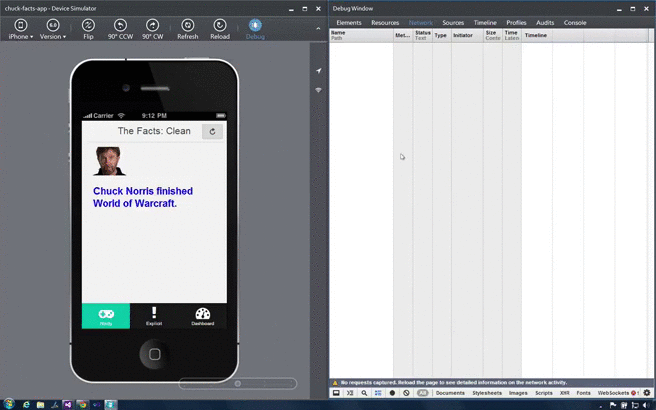This screenshot has width=656, height=410.
Task: Filter network by Stylesheets
Action: point(487,393)
